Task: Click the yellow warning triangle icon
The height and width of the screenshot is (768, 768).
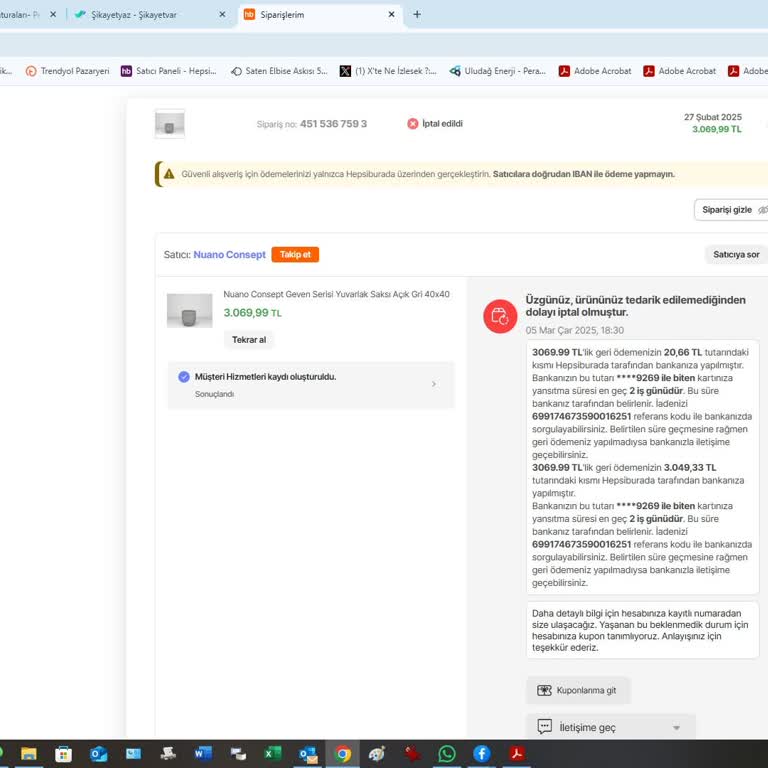Action: click(x=169, y=174)
